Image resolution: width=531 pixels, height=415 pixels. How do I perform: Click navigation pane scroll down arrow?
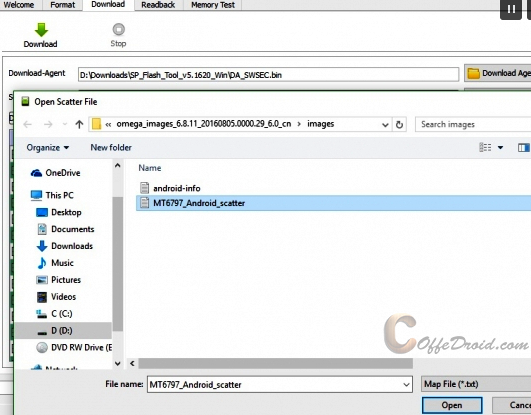(118, 364)
